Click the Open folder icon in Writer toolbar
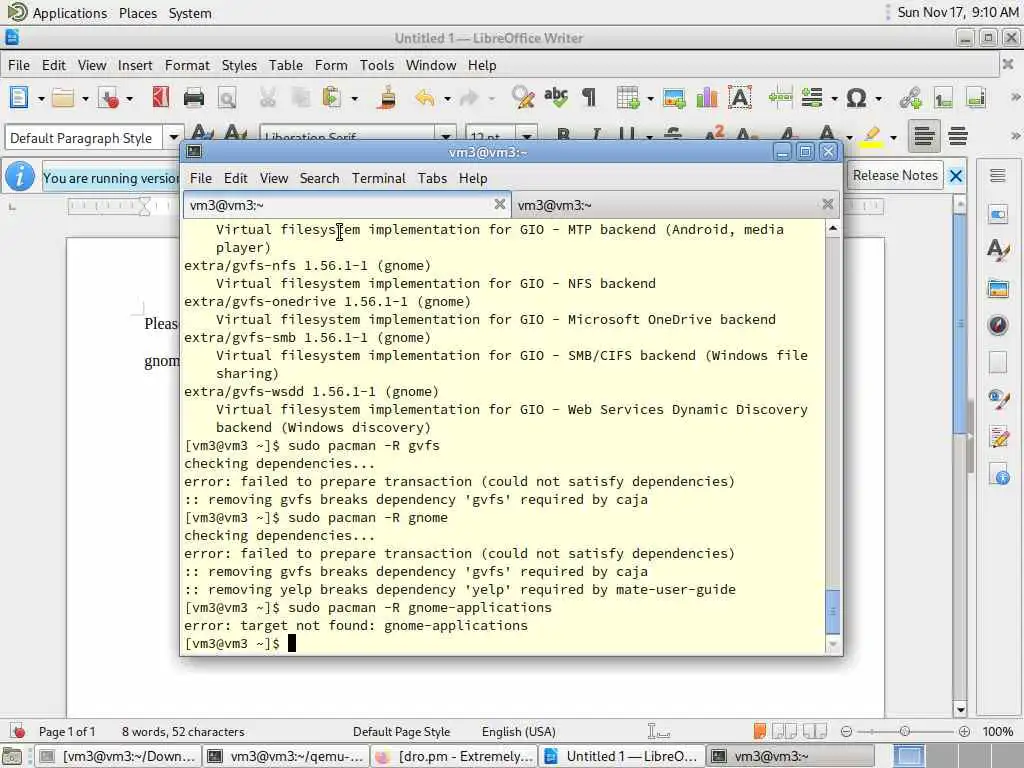Image resolution: width=1024 pixels, height=768 pixels. (x=63, y=98)
